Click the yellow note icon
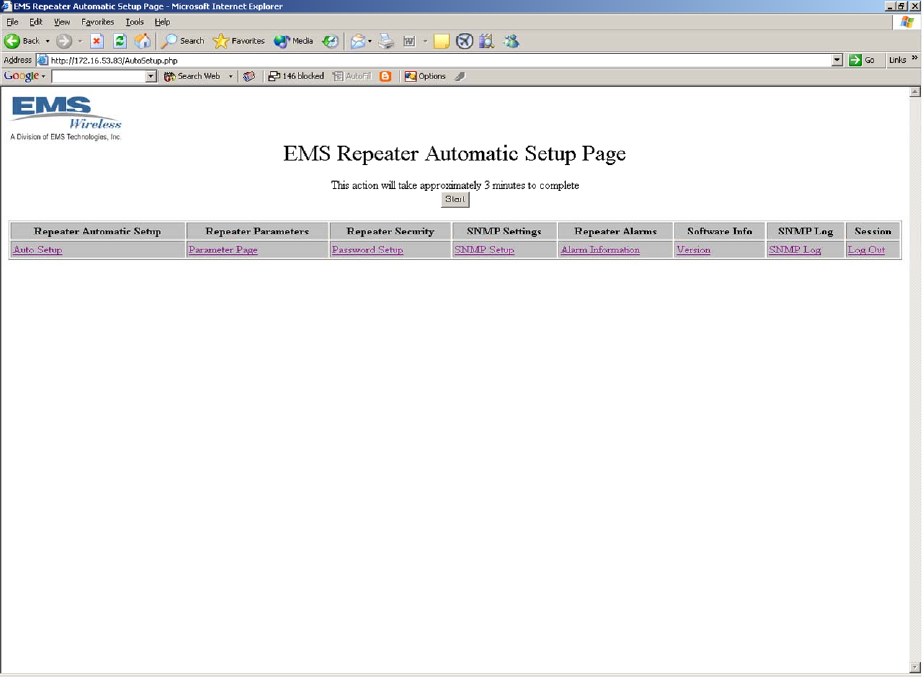Viewport: 922px width, 677px height. [x=442, y=41]
